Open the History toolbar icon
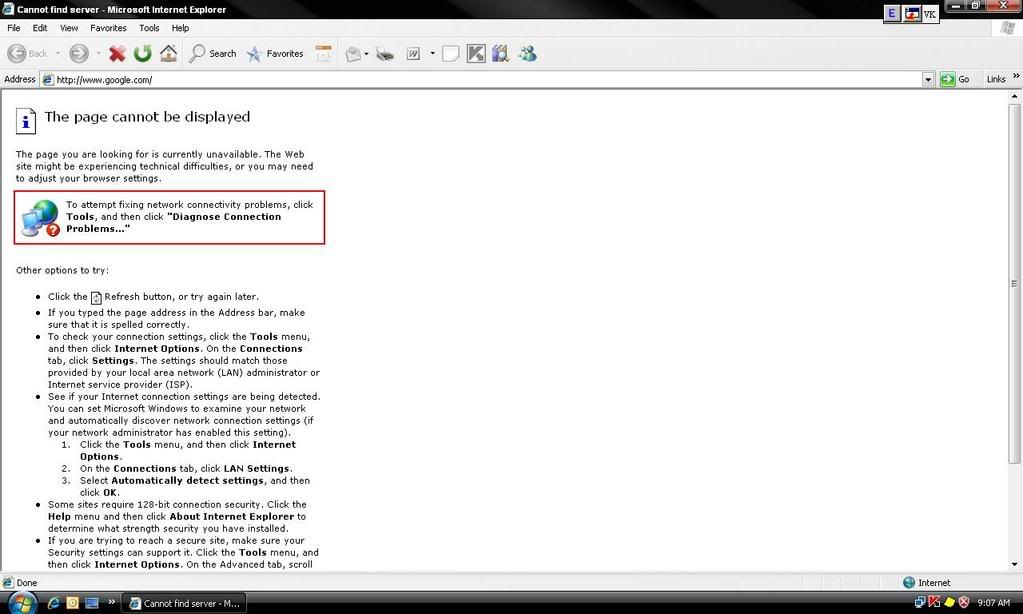1023x614 pixels. 324,54
